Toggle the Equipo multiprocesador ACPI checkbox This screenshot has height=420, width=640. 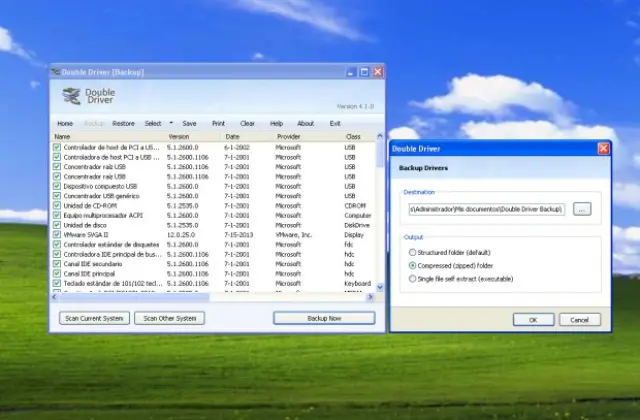pyautogui.click(x=57, y=215)
